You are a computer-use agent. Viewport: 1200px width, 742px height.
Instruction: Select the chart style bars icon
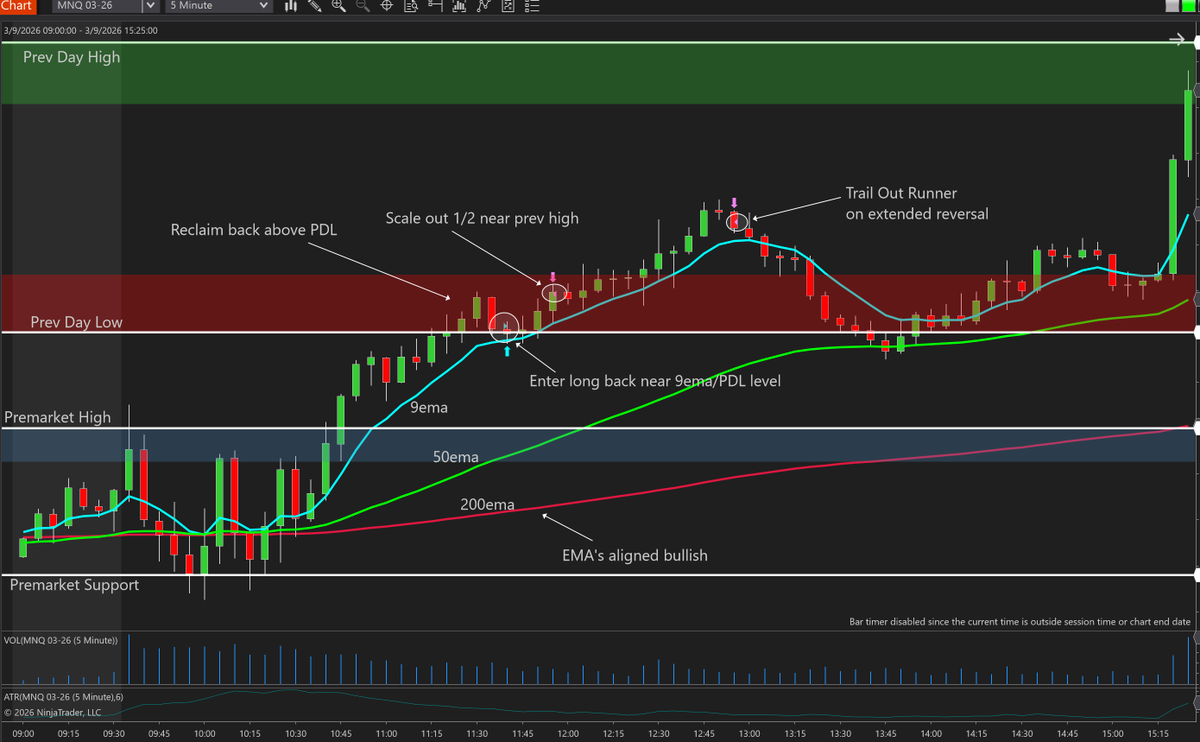click(x=290, y=7)
